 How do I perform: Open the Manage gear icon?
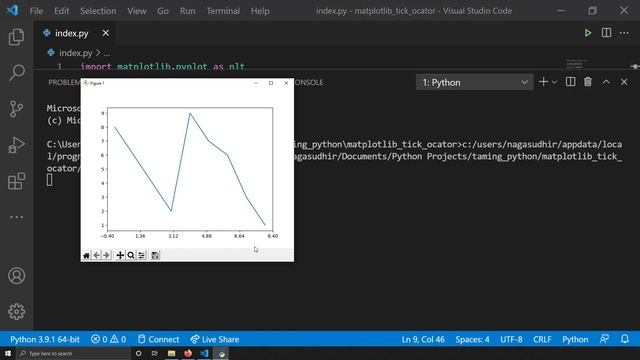[16, 312]
